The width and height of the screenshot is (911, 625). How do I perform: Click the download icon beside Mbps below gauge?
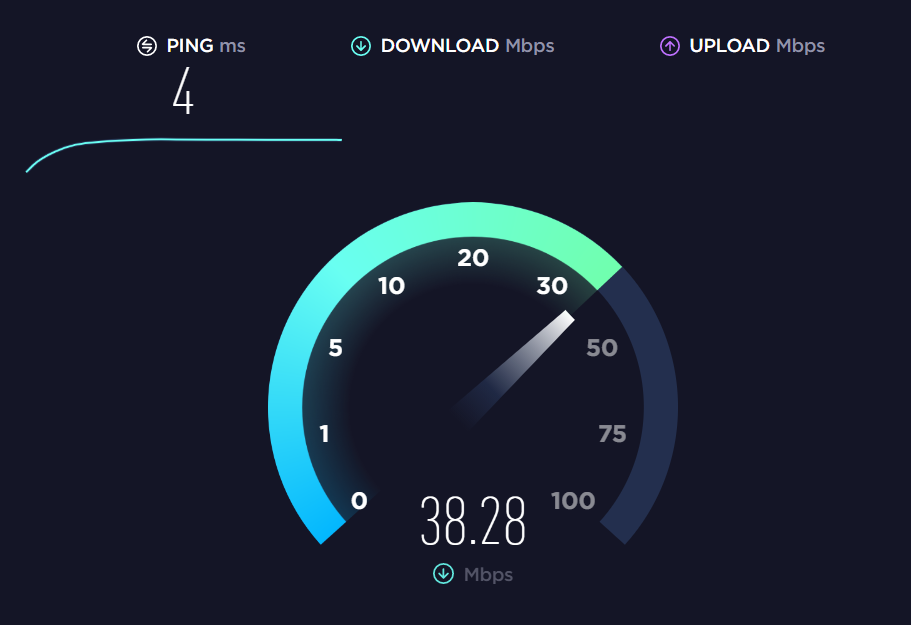443,574
